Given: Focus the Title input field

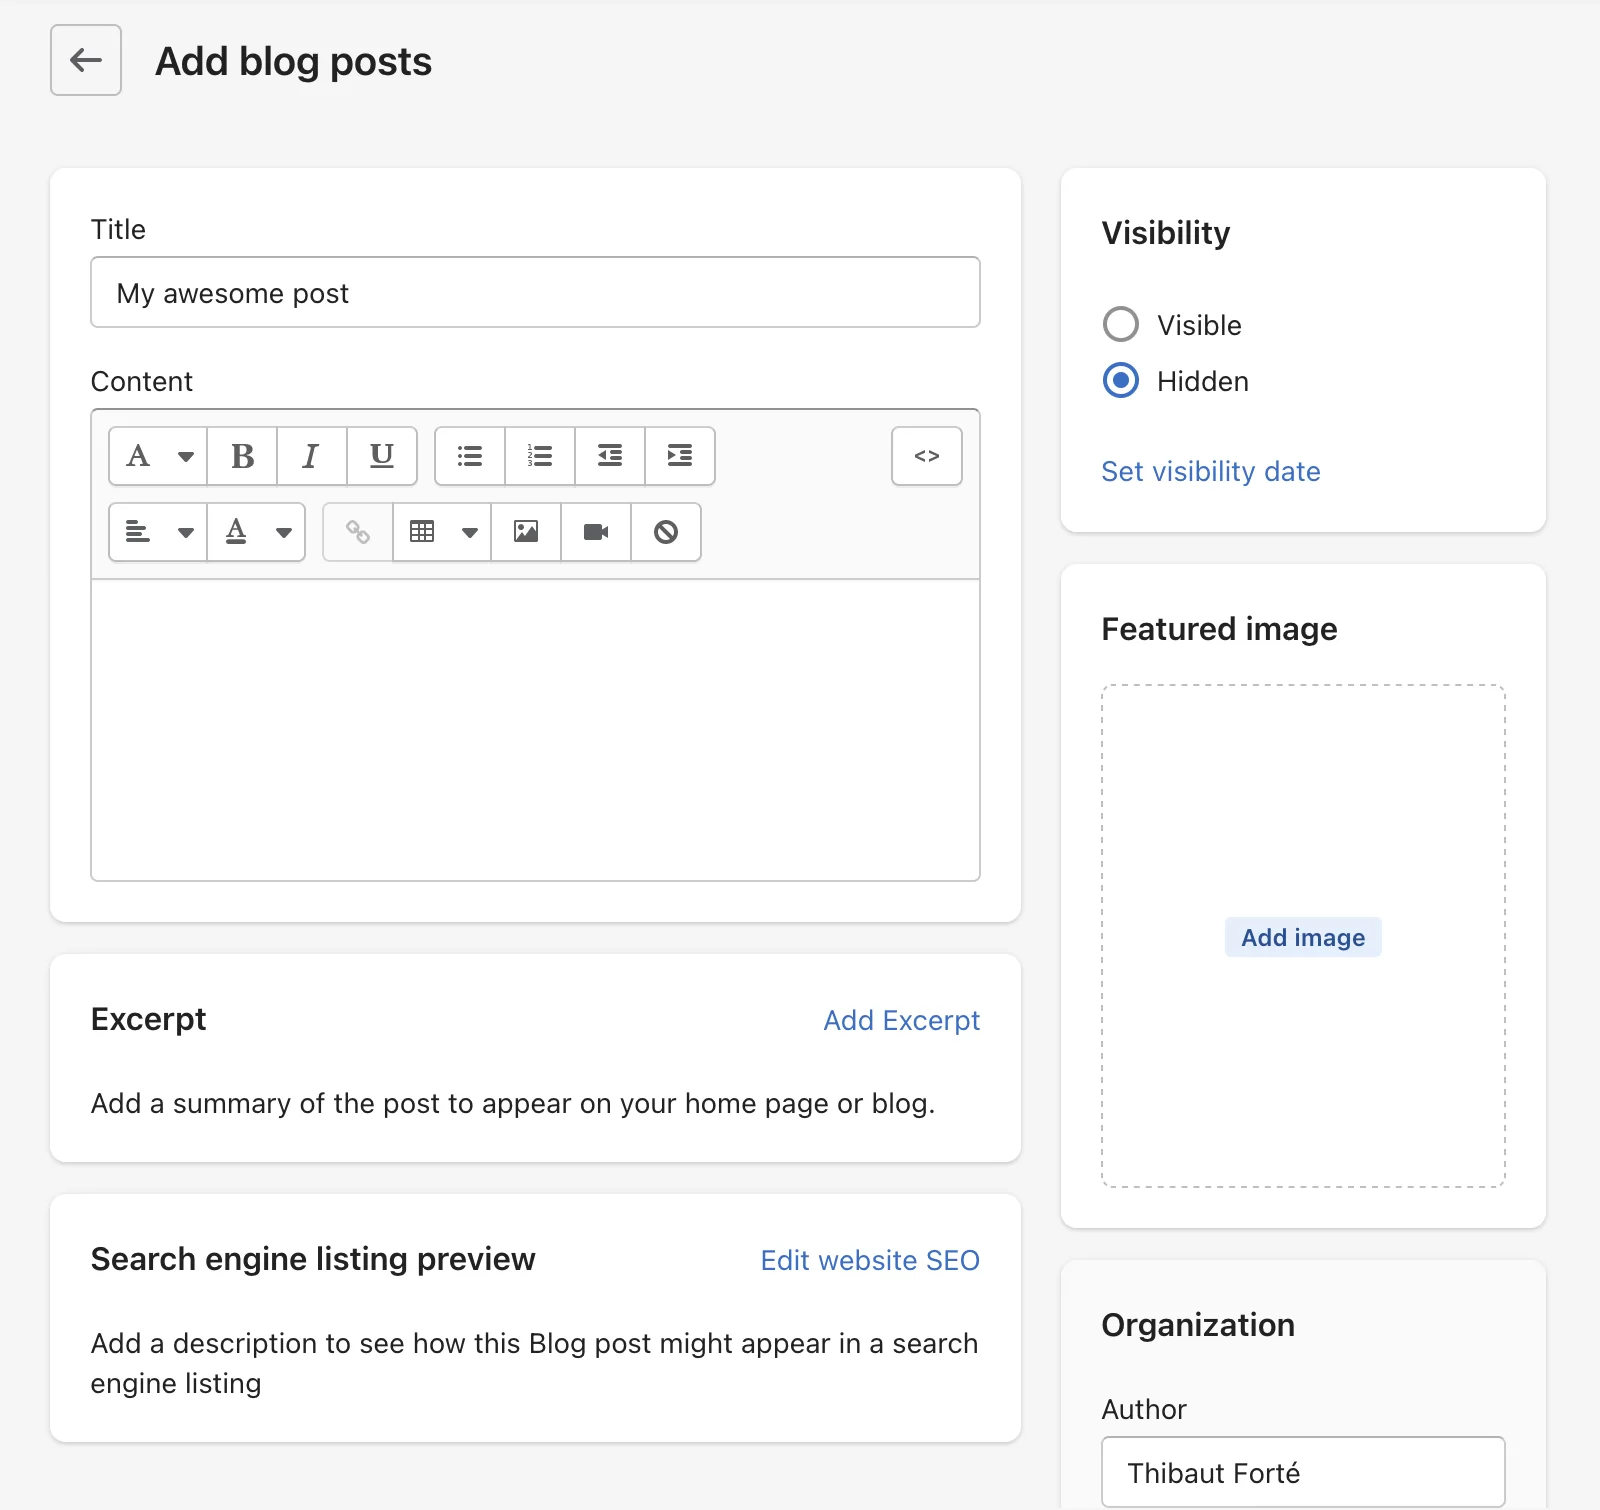Looking at the screenshot, I should pyautogui.click(x=535, y=292).
